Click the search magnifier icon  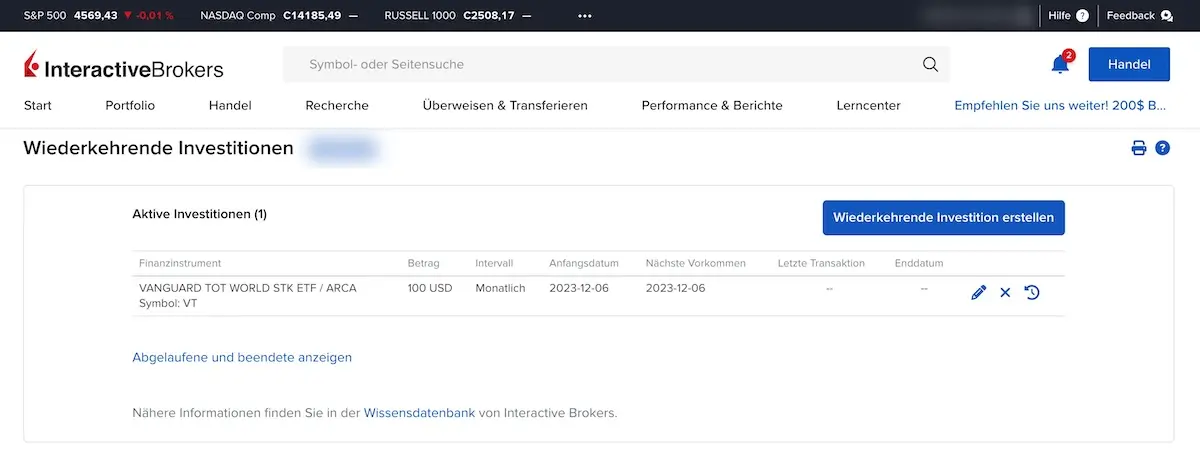point(930,65)
